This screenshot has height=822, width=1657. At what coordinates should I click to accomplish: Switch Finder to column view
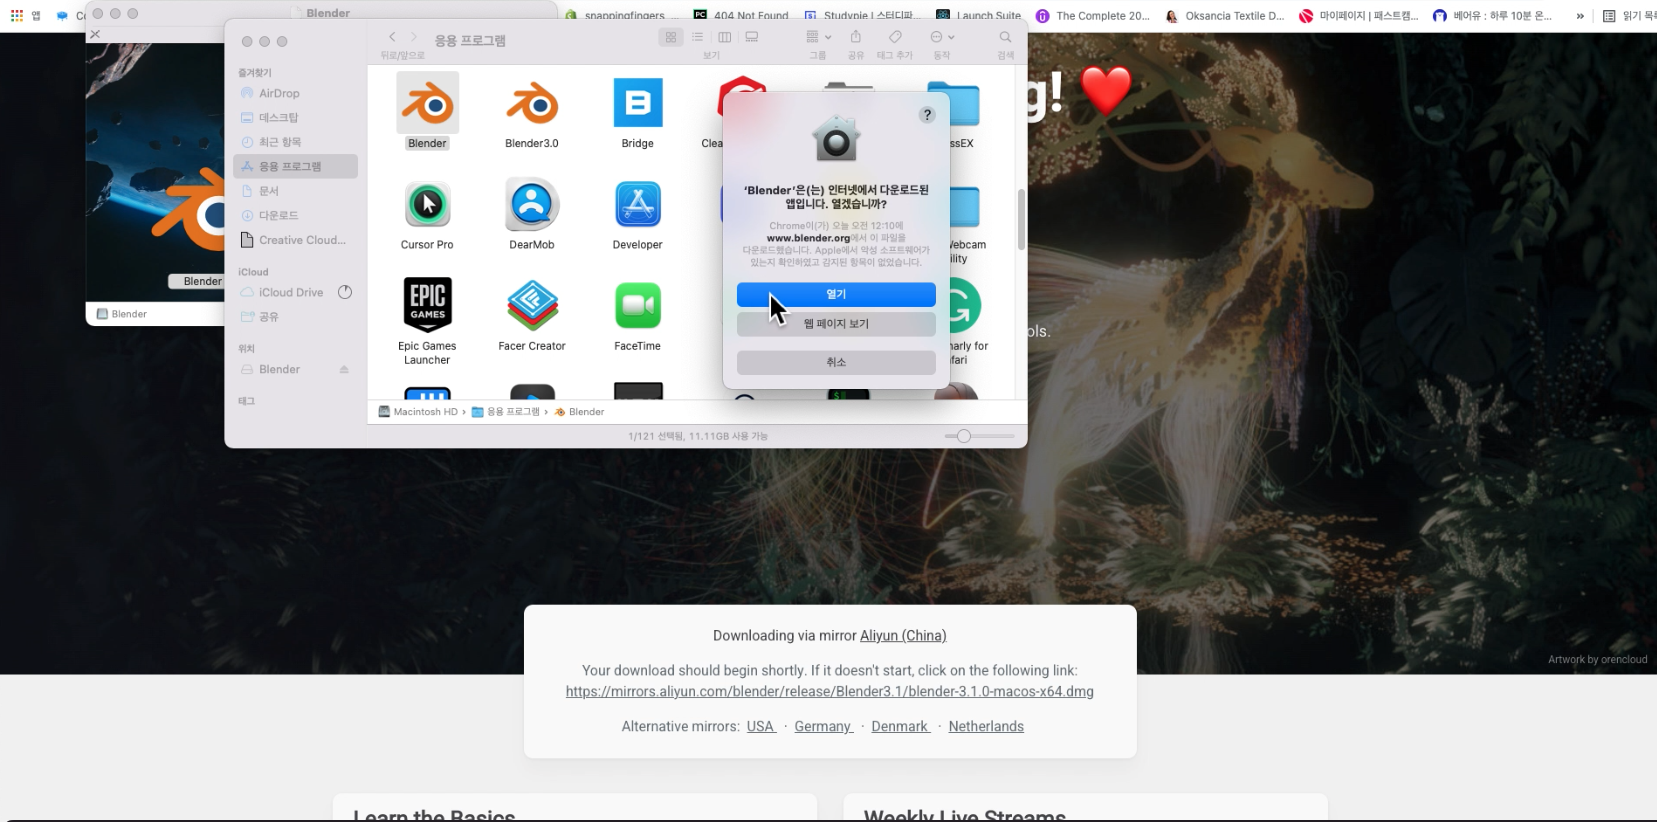[x=725, y=37]
